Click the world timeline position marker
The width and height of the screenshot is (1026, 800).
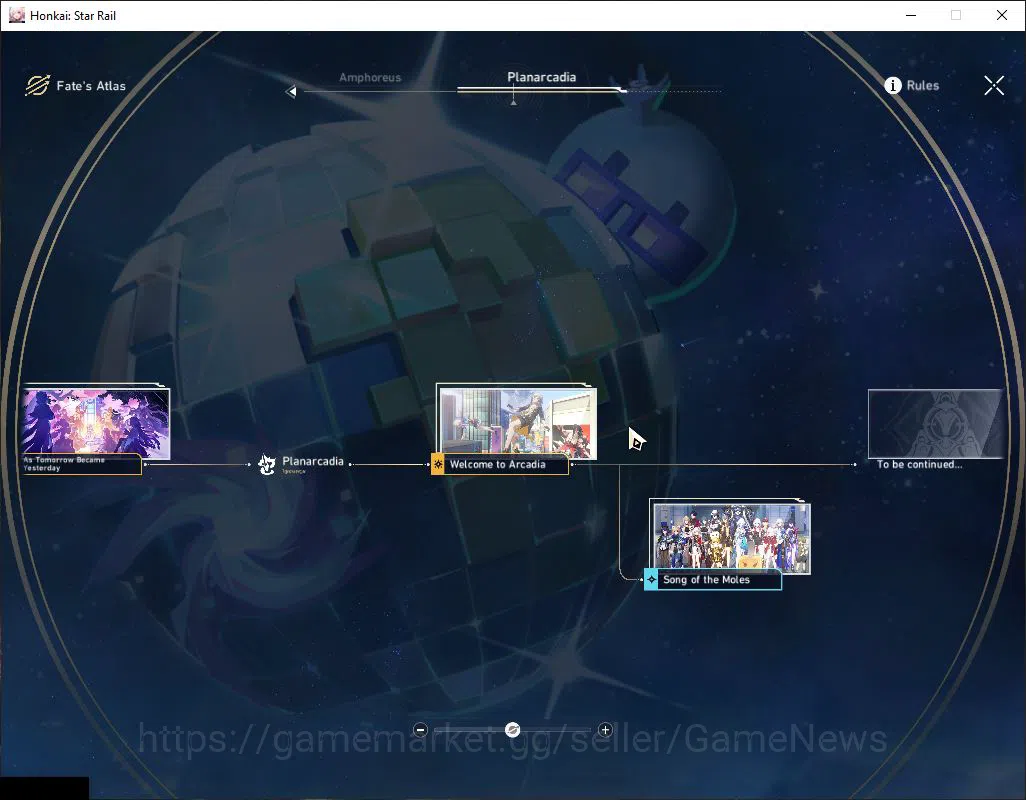click(x=514, y=101)
